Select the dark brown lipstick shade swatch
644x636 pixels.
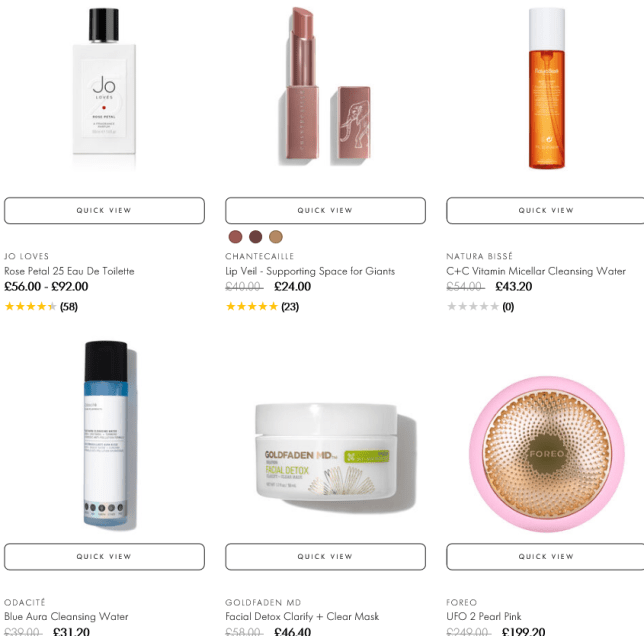255,237
